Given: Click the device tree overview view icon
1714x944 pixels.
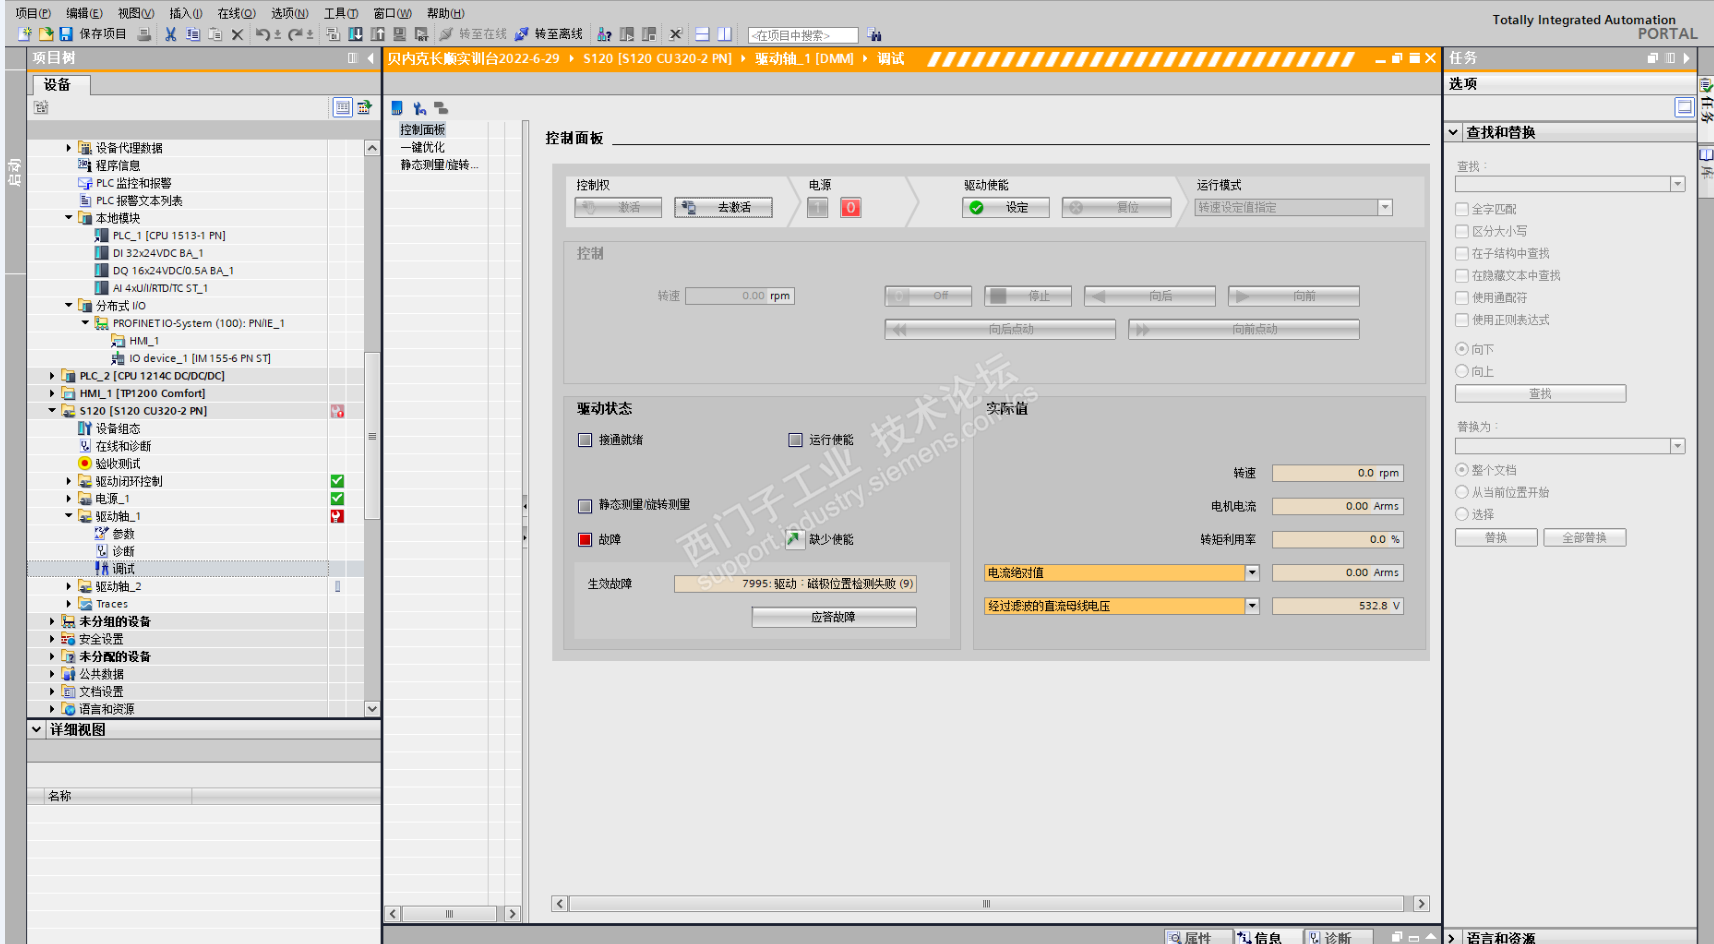Looking at the screenshot, I should (342, 107).
